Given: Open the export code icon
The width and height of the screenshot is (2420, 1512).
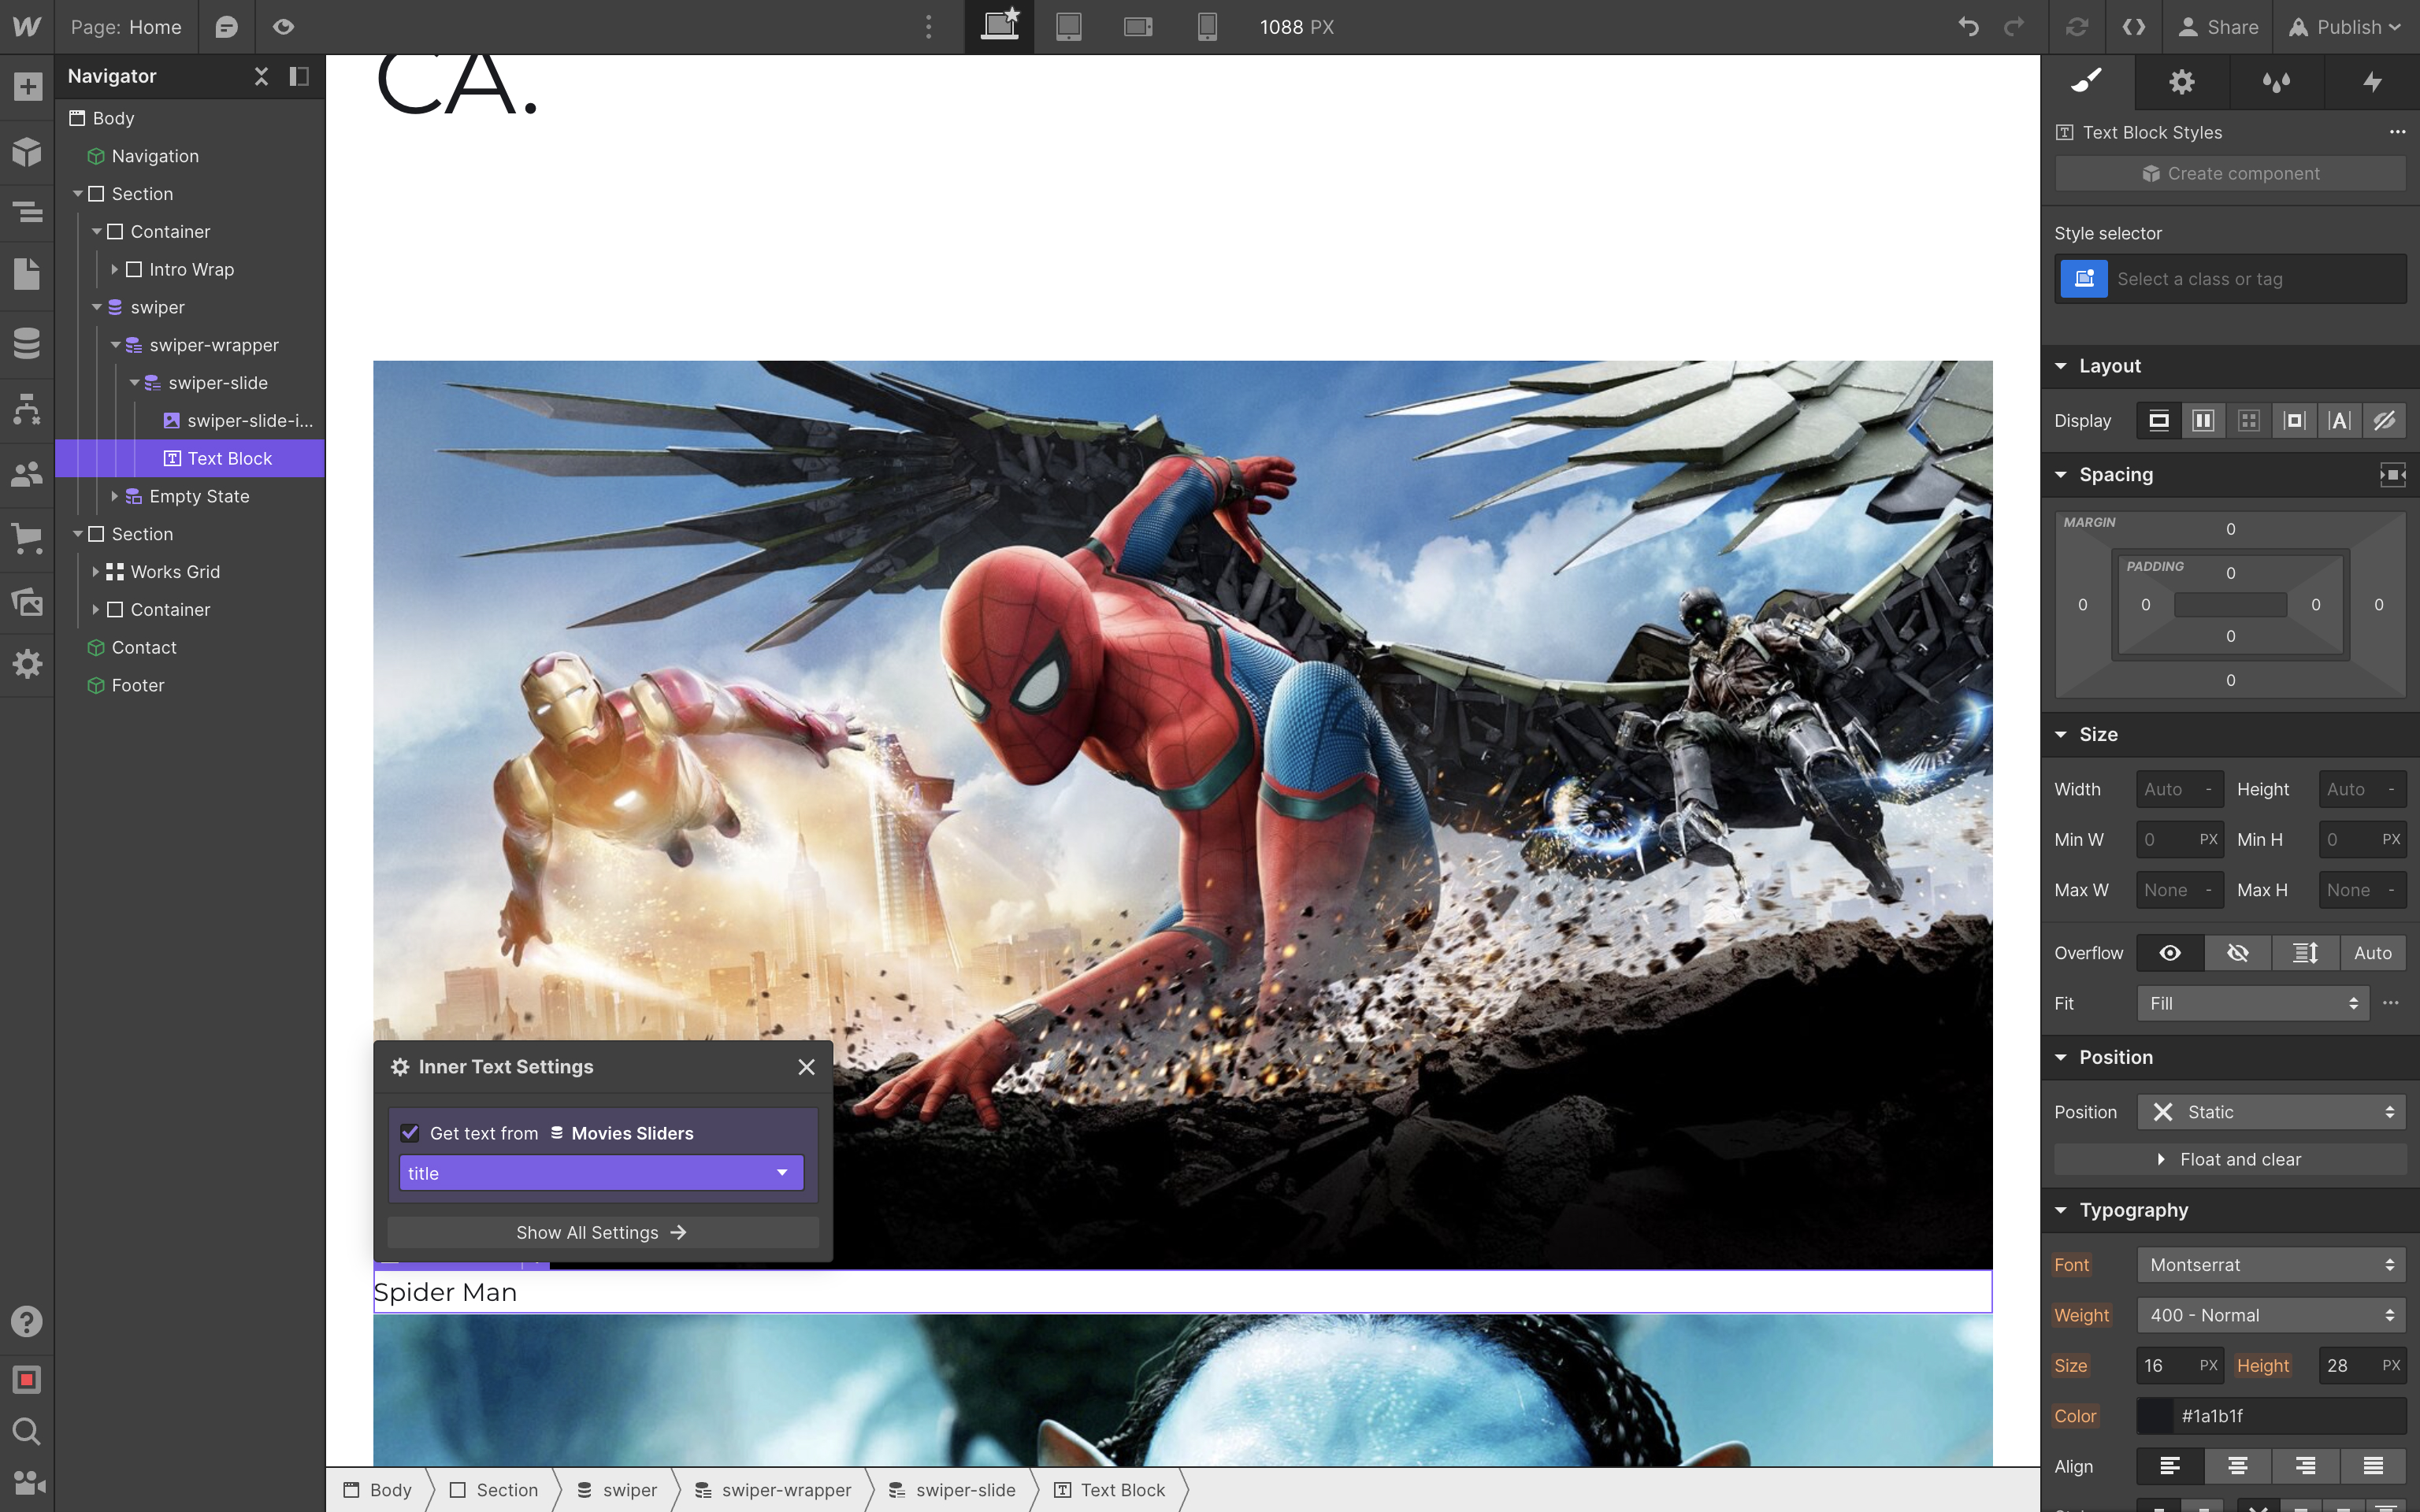Looking at the screenshot, I should point(2133,27).
